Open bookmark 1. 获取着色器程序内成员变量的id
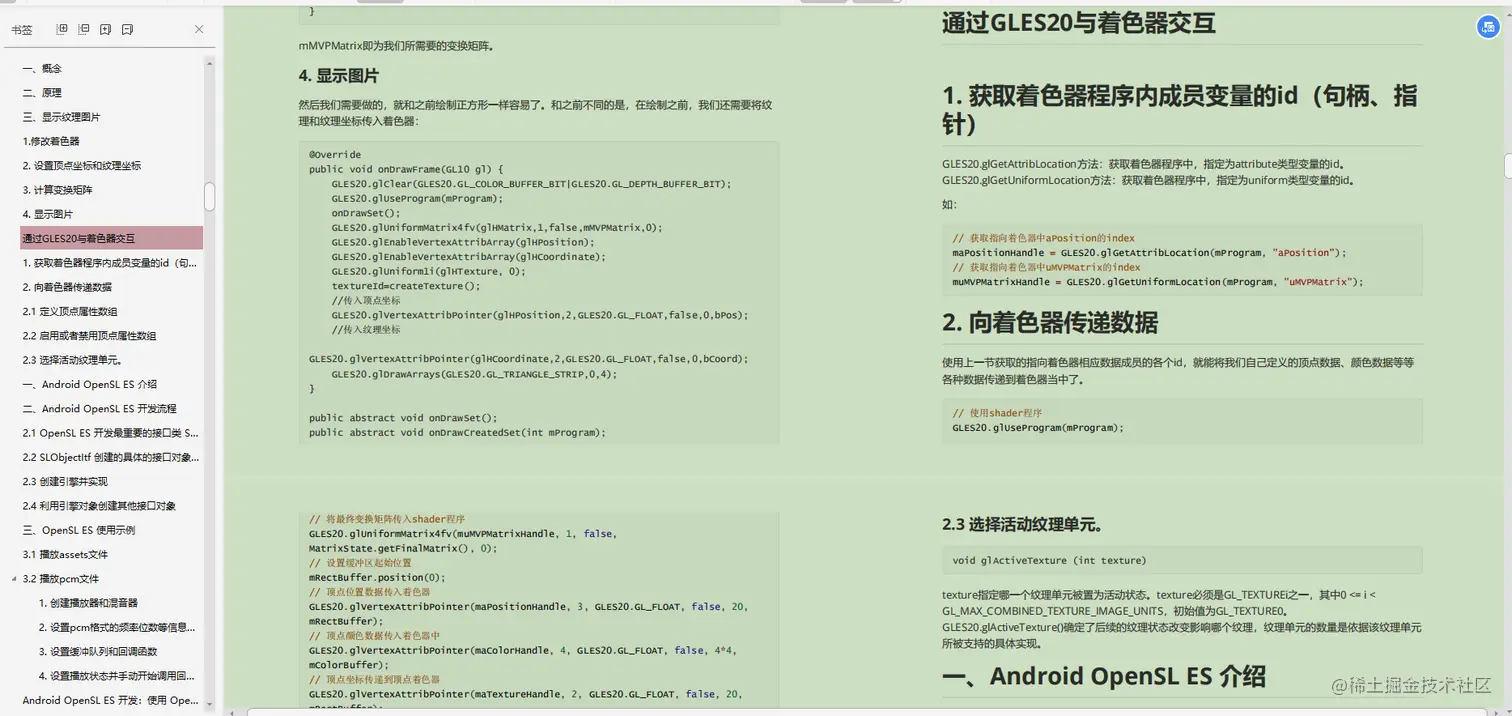The image size is (1512, 716). (110, 263)
